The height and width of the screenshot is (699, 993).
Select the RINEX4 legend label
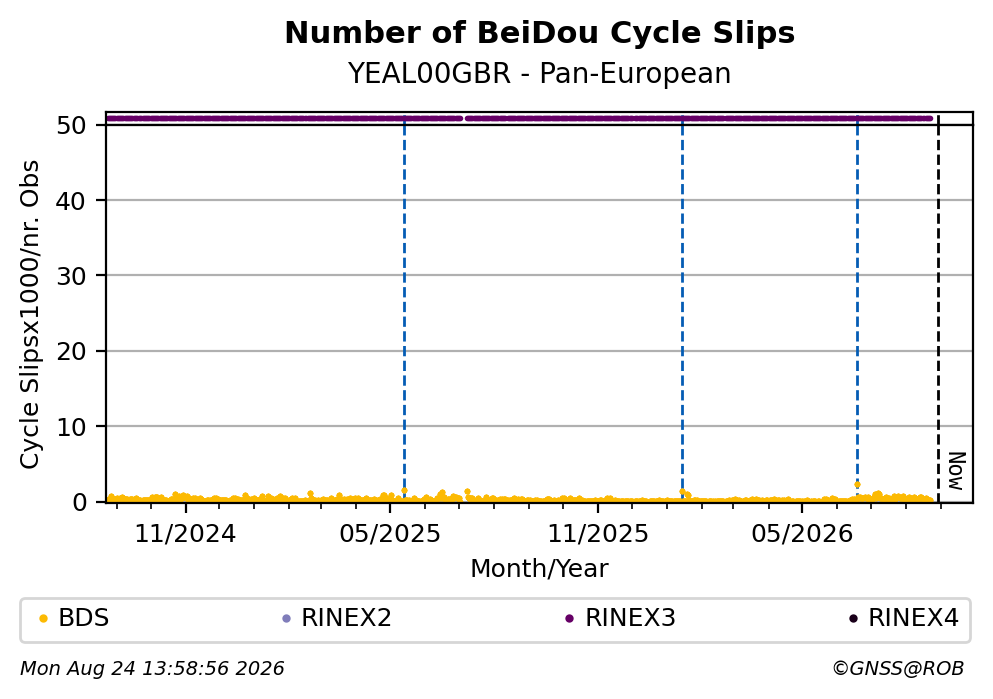tap(913, 618)
